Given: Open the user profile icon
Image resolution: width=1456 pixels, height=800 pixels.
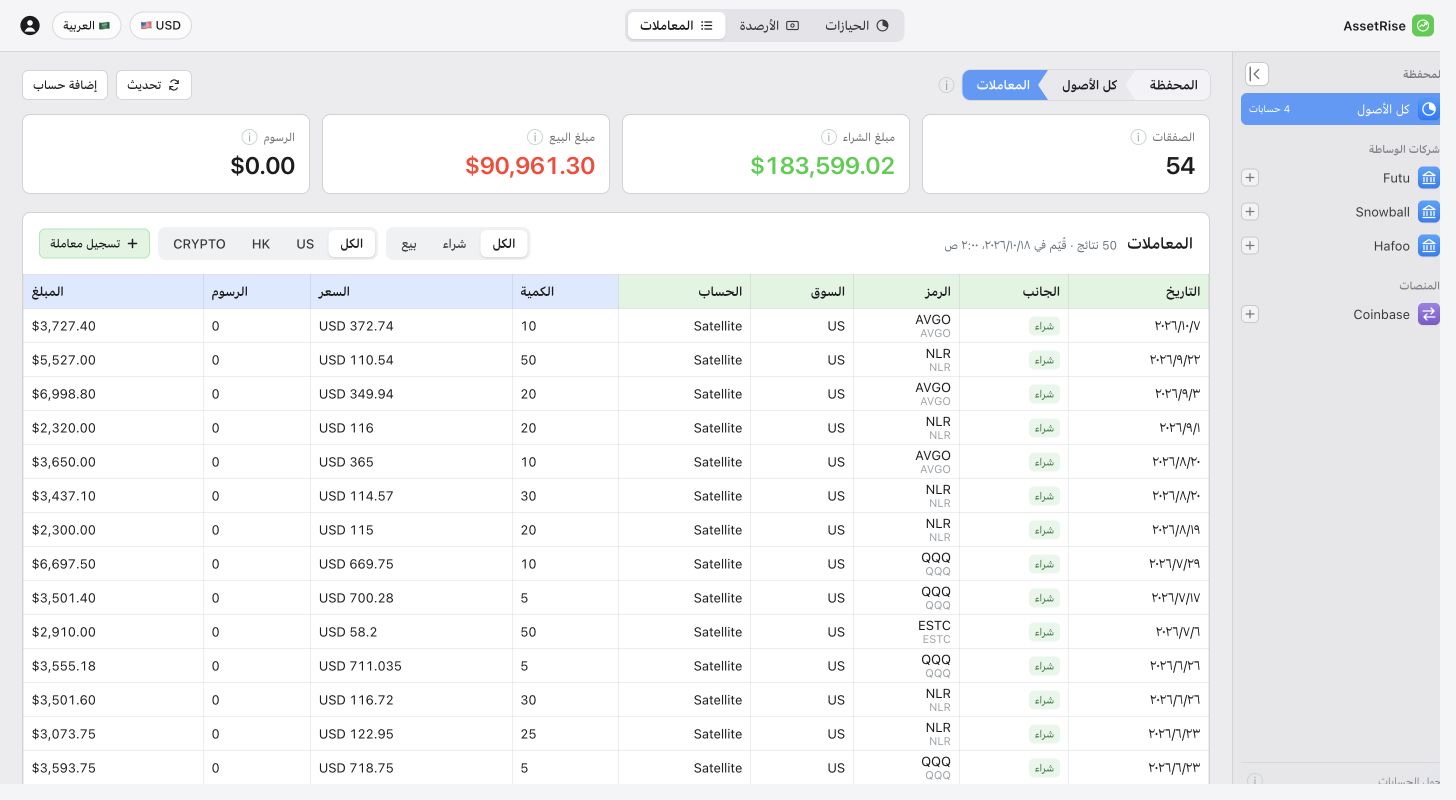Looking at the screenshot, I should click(30, 26).
